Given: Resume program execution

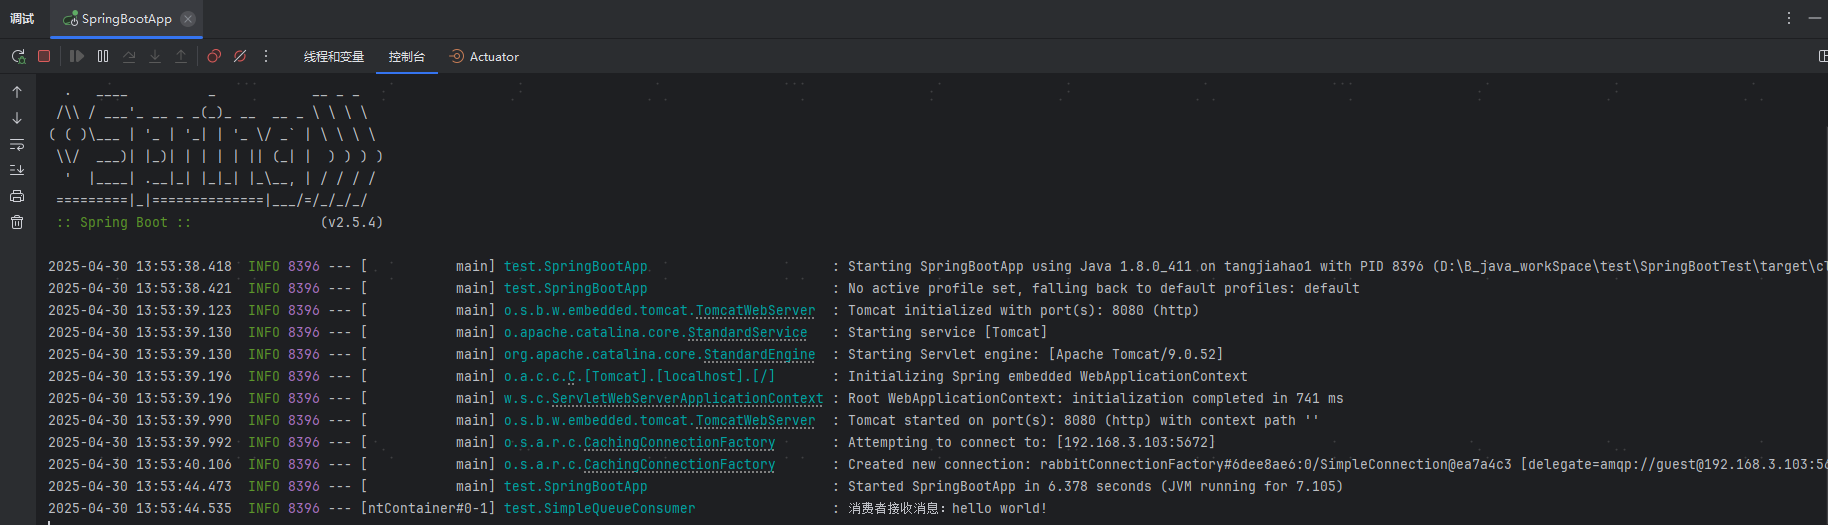Looking at the screenshot, I should pos(77,56).
